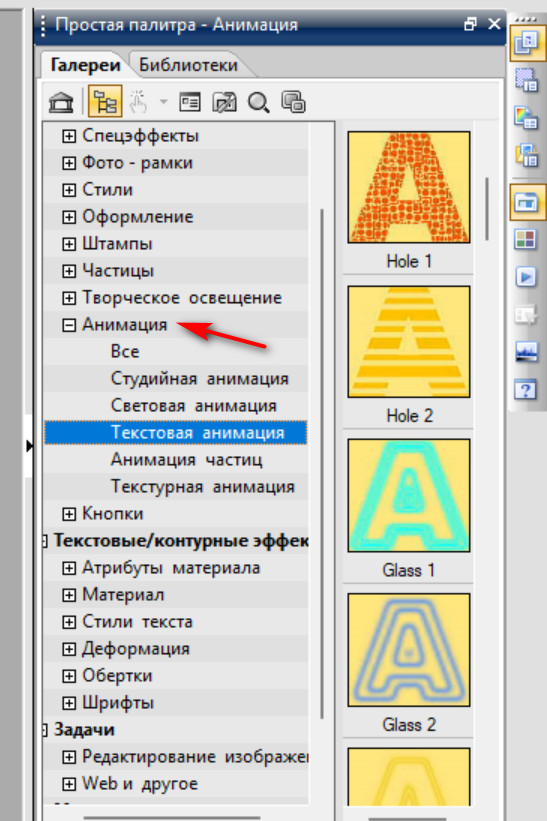This screenshot has height=821, width=547.
Task: Click the highlighted overlapping windows icon in the sidebar
Action: [x=527, y=44]
